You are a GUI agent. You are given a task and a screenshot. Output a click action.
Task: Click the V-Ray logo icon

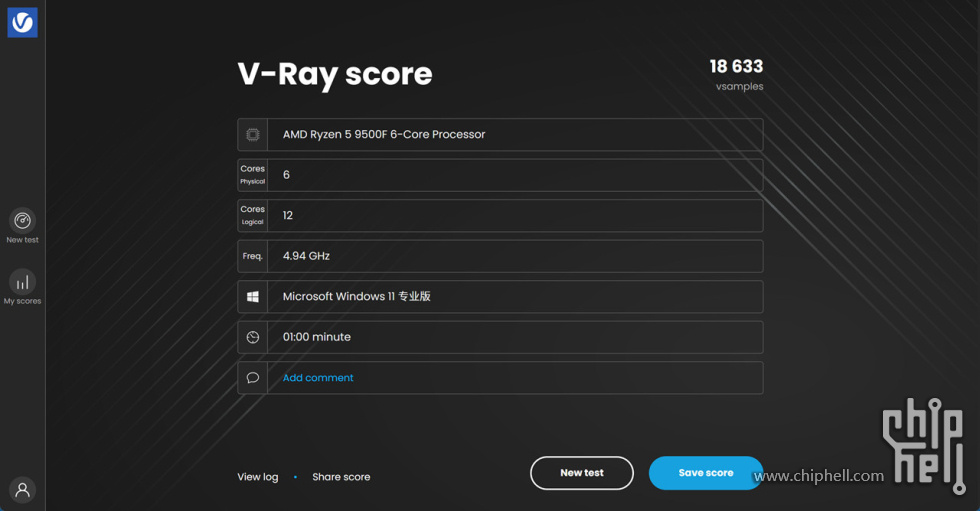tap(22, 22)
